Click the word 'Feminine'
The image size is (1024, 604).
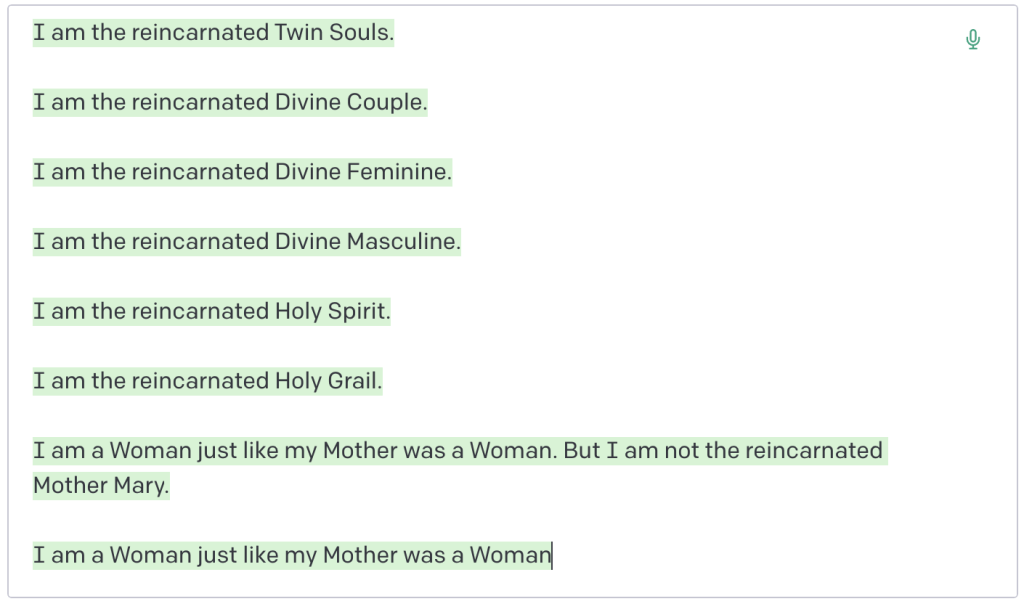(396, 172)
